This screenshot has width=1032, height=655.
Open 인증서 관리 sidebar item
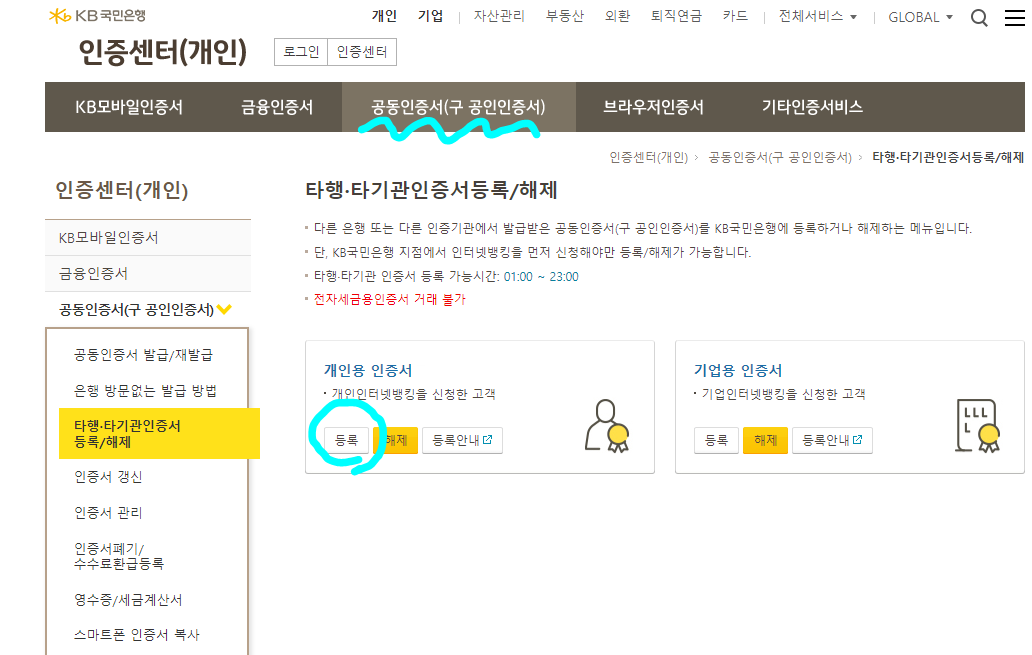108,513
